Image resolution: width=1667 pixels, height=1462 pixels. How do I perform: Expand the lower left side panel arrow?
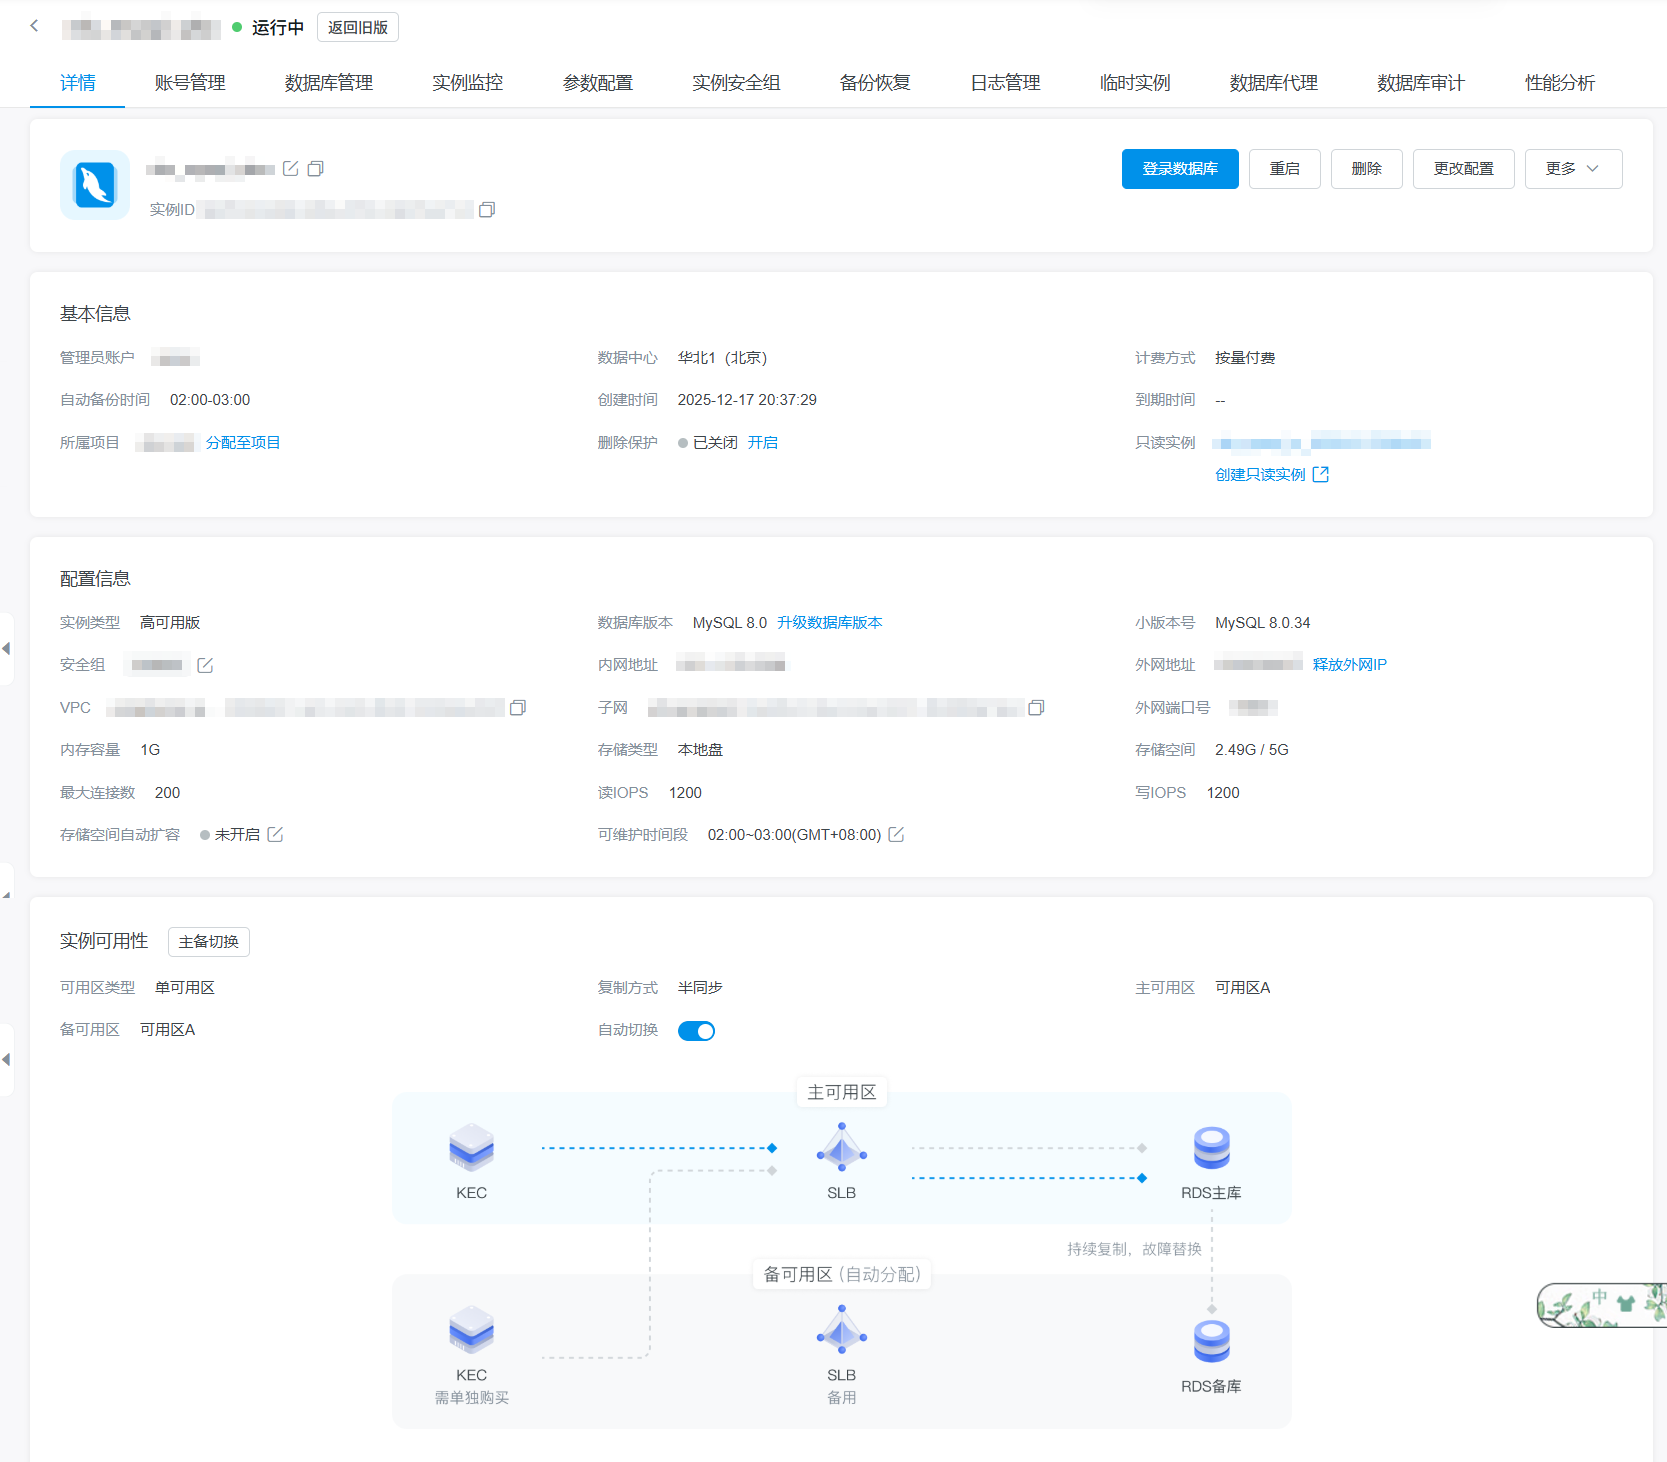pos(6,1059)
